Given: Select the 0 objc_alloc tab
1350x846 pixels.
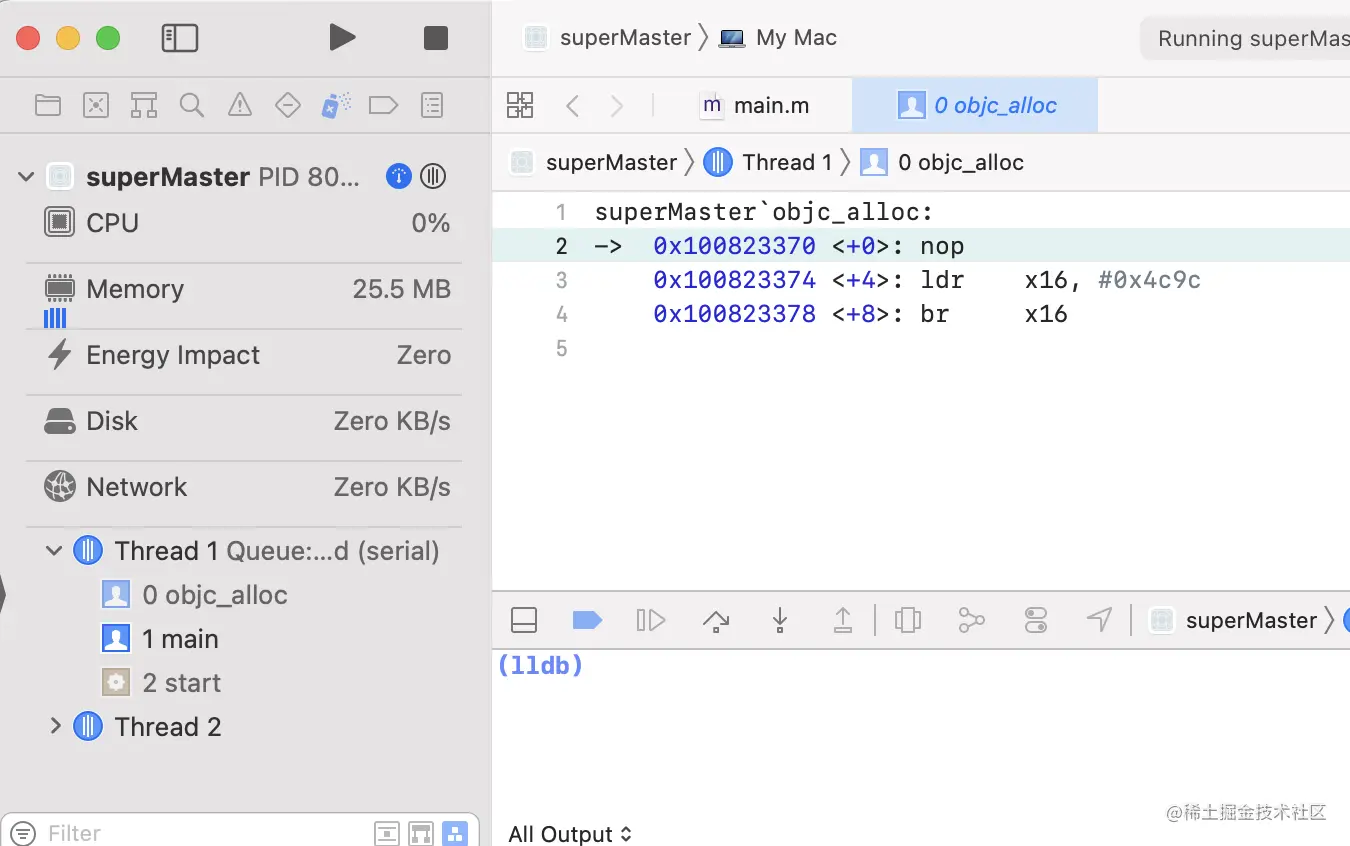Looking at the screenshot, I should [x=975, y=105].
